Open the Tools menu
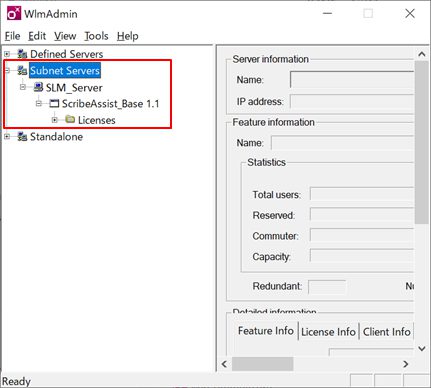431x388 pixels. pos(96,36)
